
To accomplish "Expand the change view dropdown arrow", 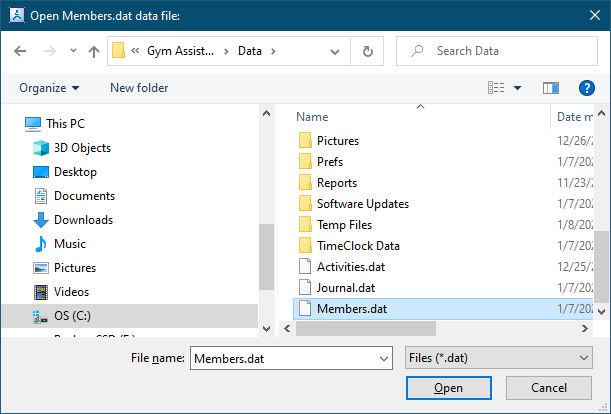I will pos(518,88).
